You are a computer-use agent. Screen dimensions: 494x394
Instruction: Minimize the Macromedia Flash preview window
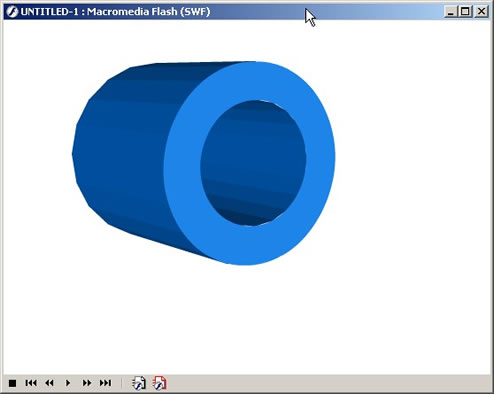point(451,12)
